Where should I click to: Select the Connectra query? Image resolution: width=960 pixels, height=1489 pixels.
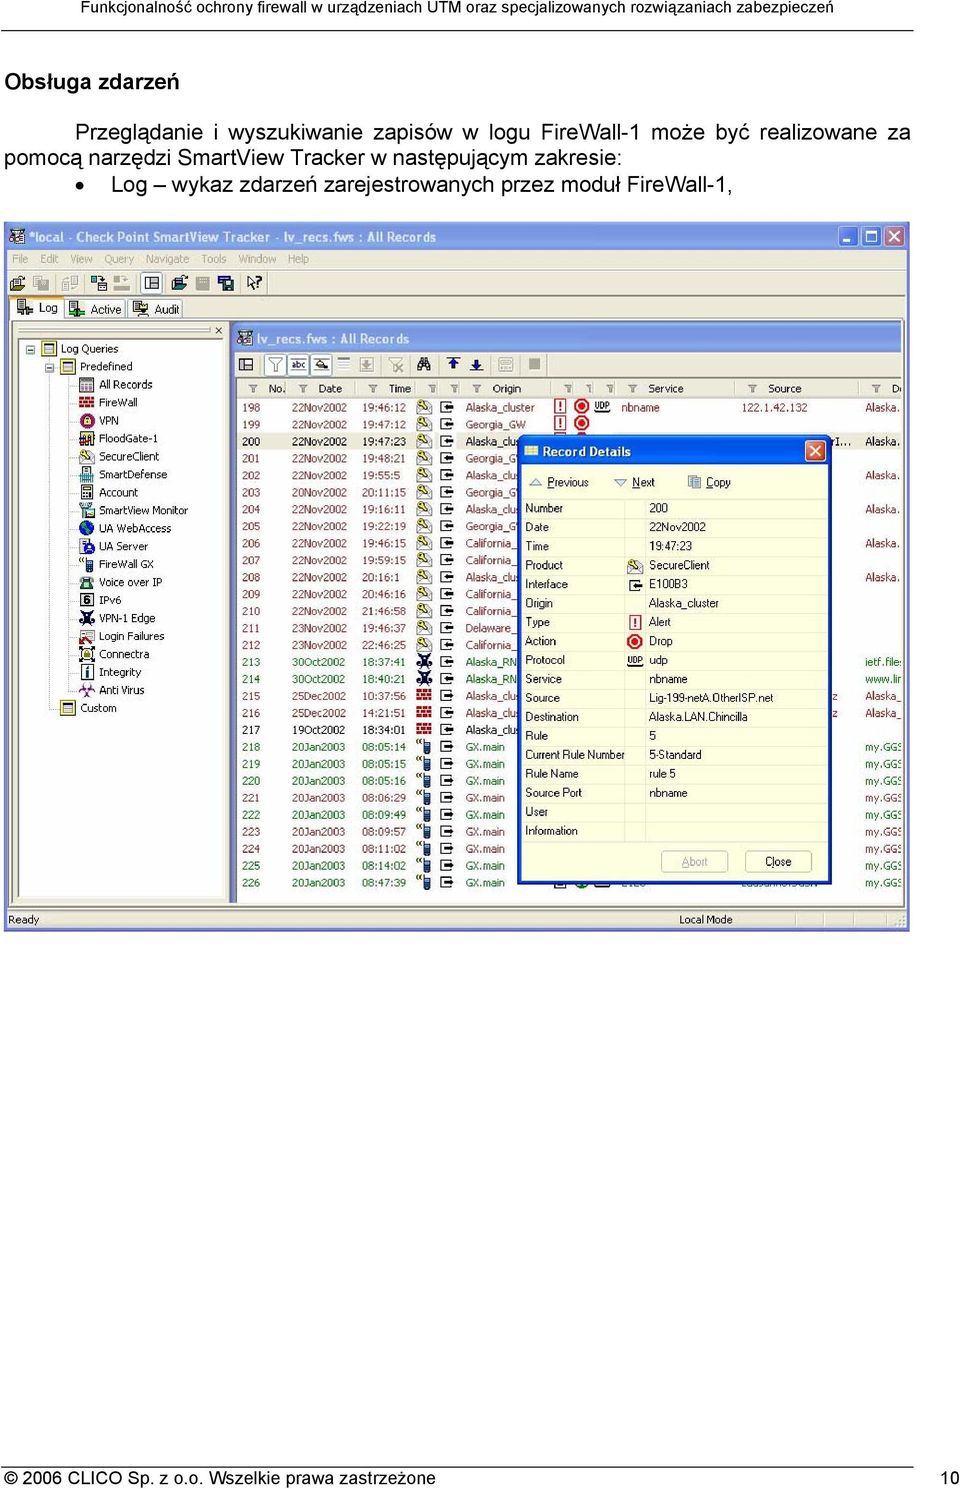(124, 655)
